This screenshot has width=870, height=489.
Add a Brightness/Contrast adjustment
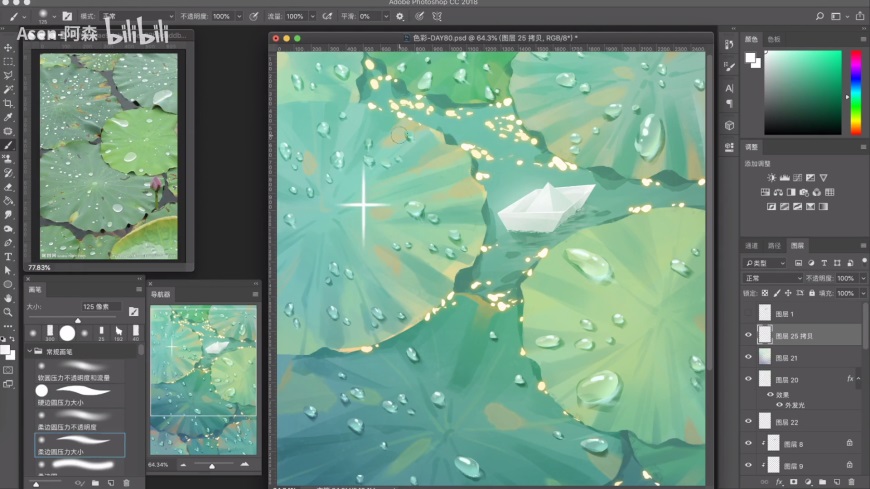pyautogui.click(x=771, y=178)
